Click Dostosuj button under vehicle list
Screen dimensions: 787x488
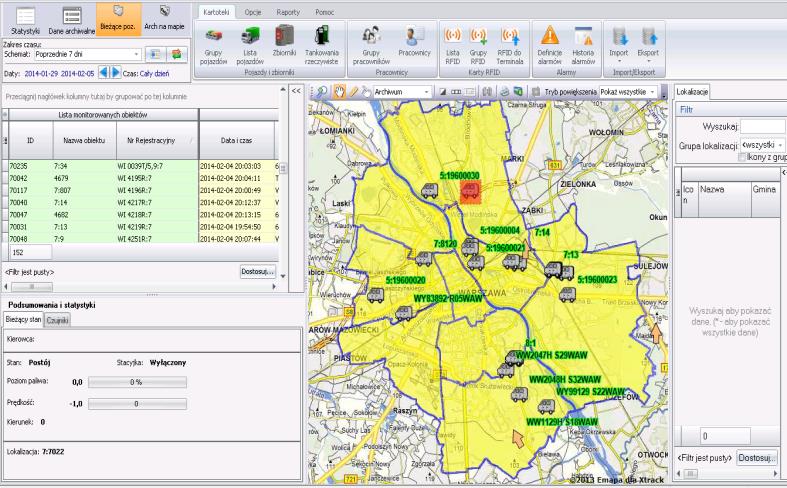[257, 272]
